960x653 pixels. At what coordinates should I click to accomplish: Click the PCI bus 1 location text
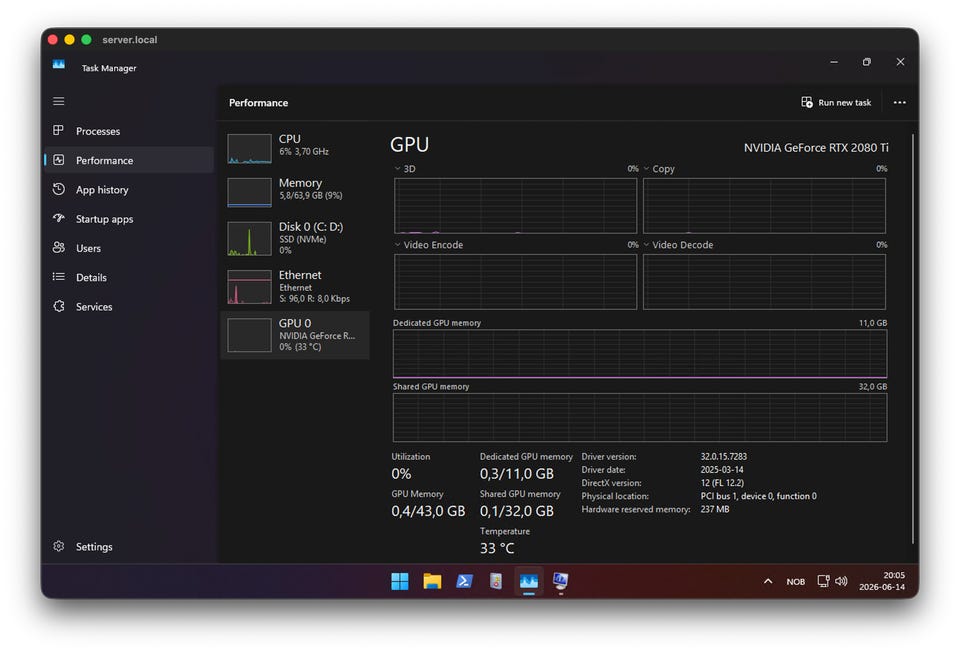758,496
